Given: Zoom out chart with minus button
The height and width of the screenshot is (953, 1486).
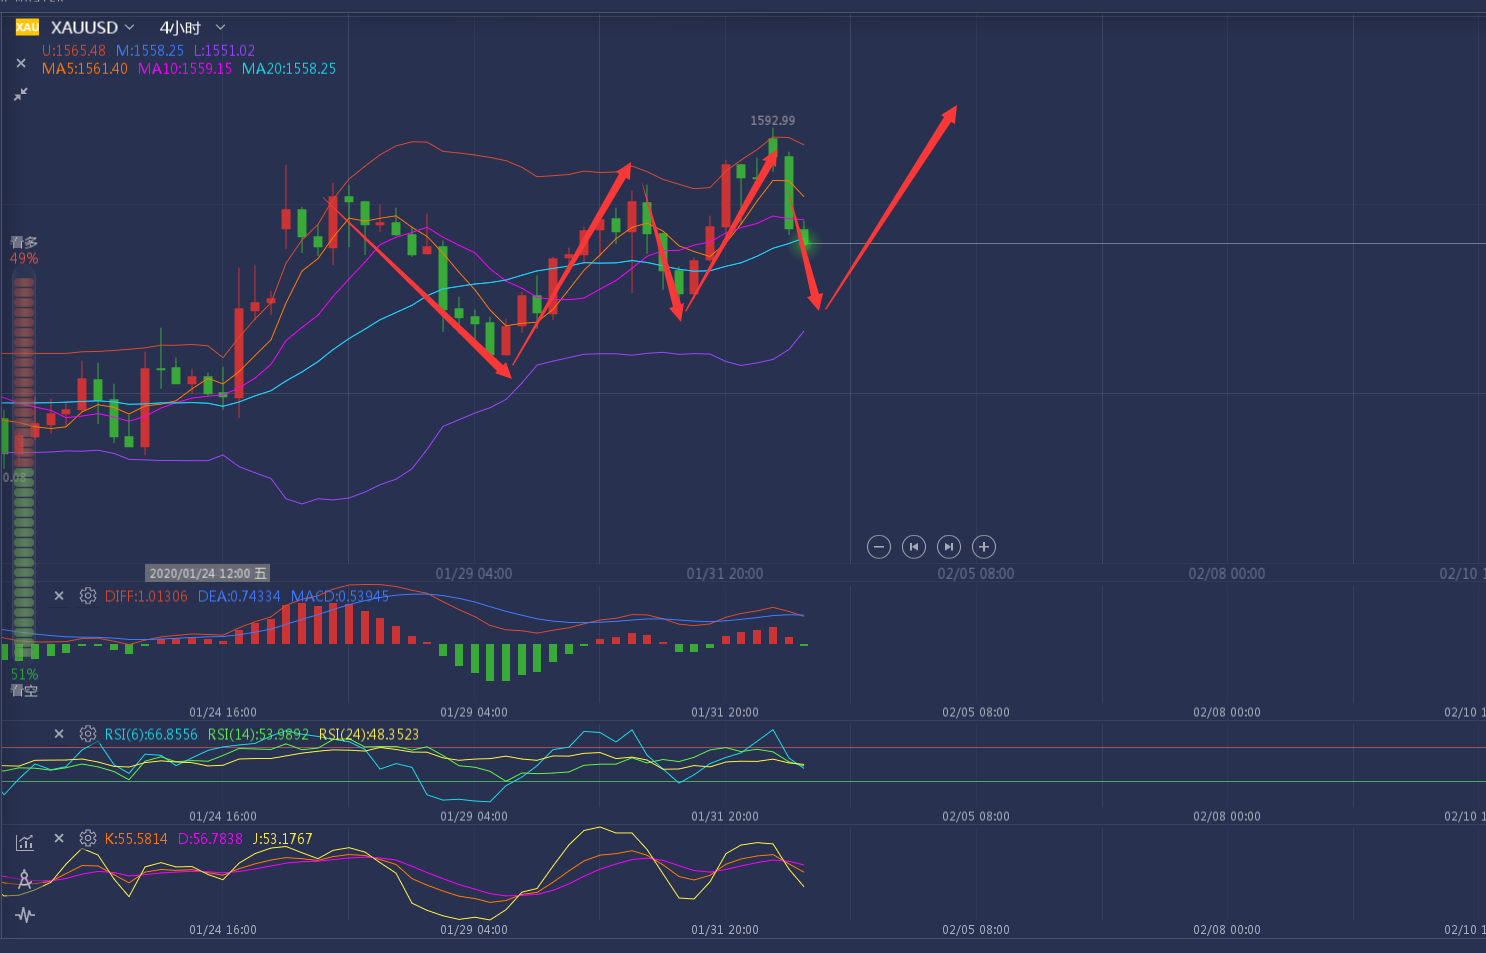Looking at the screenshot, I should 878,547.
